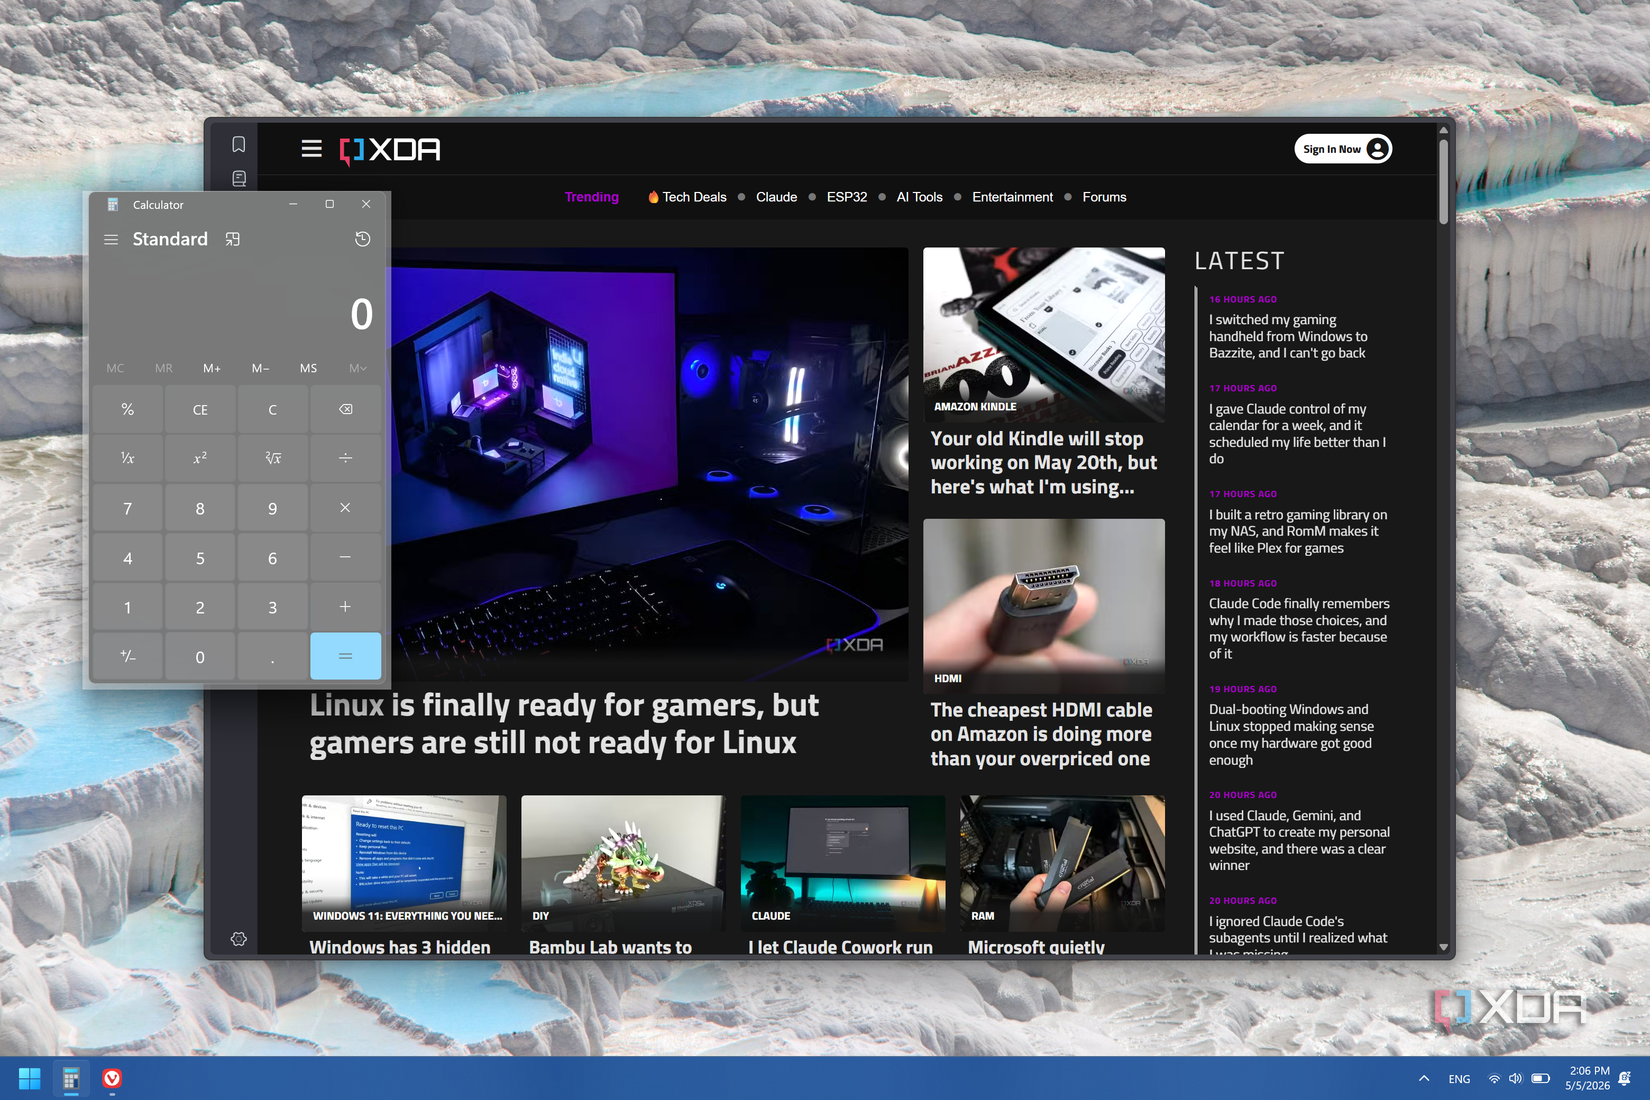
Task: Select the Trending nav item
Action: (592, 197)
